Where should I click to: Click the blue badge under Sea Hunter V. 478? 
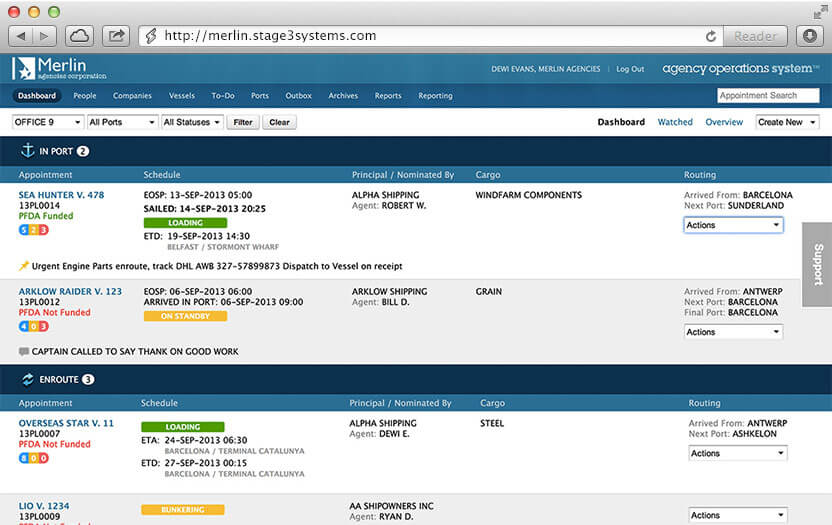(24, 229)
